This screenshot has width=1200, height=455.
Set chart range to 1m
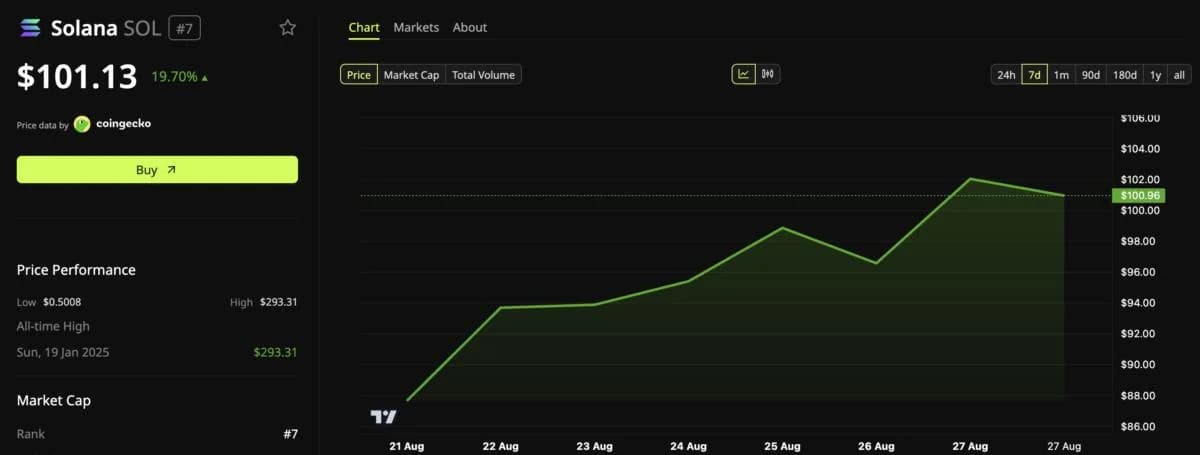pos(1062,75)
